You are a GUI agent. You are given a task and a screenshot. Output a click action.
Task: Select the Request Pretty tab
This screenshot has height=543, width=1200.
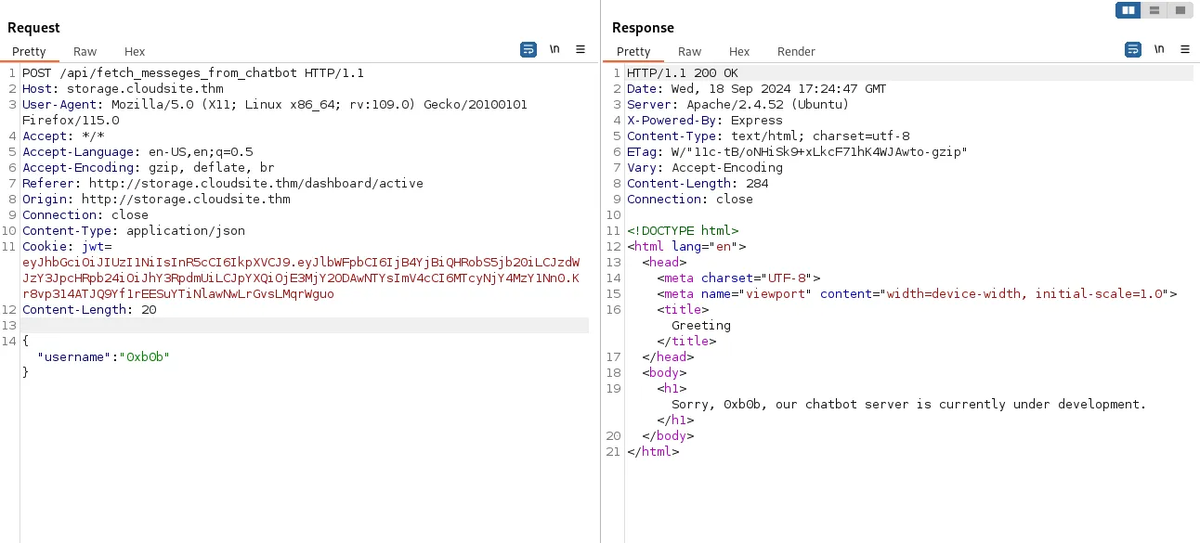click(x=29, y=51)
